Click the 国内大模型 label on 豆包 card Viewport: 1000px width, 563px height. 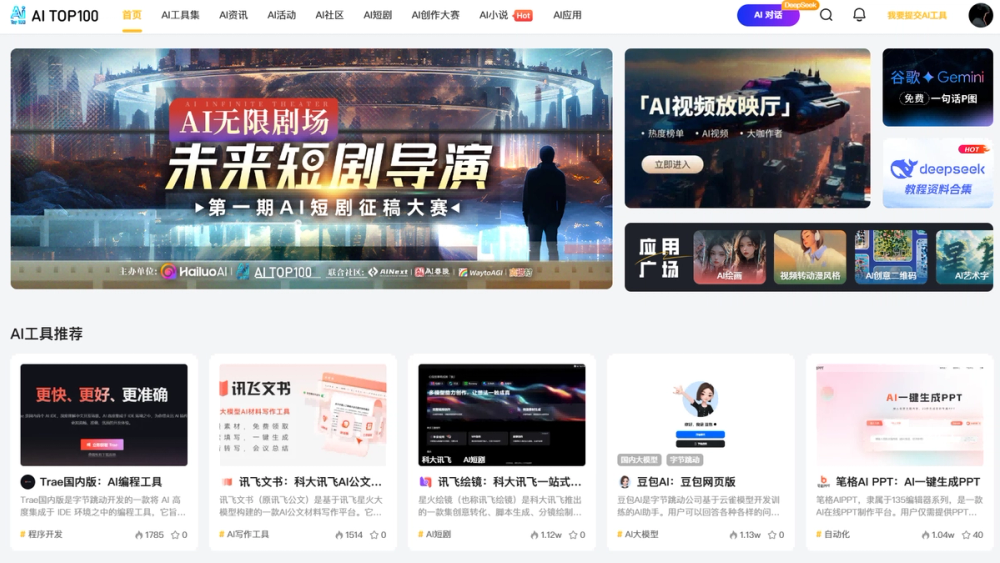639,460
